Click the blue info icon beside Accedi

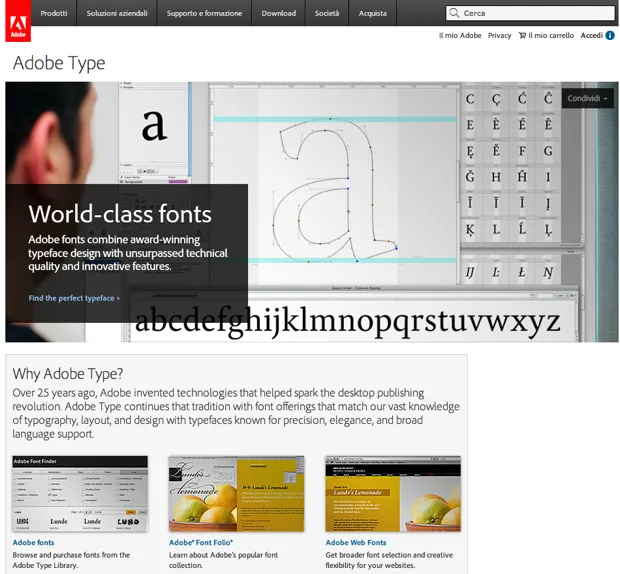(610, 36)
